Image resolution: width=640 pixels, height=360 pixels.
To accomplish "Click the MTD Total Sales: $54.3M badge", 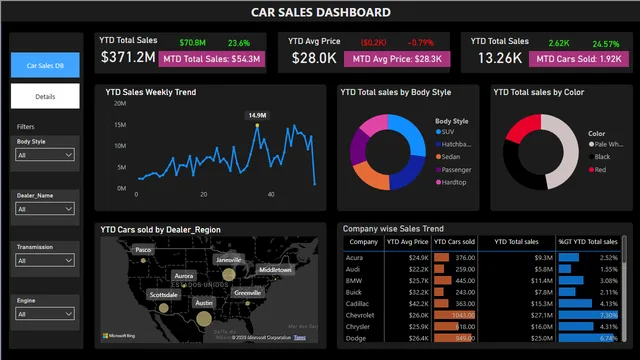I will pyautogui.click(x=212, y=59).
